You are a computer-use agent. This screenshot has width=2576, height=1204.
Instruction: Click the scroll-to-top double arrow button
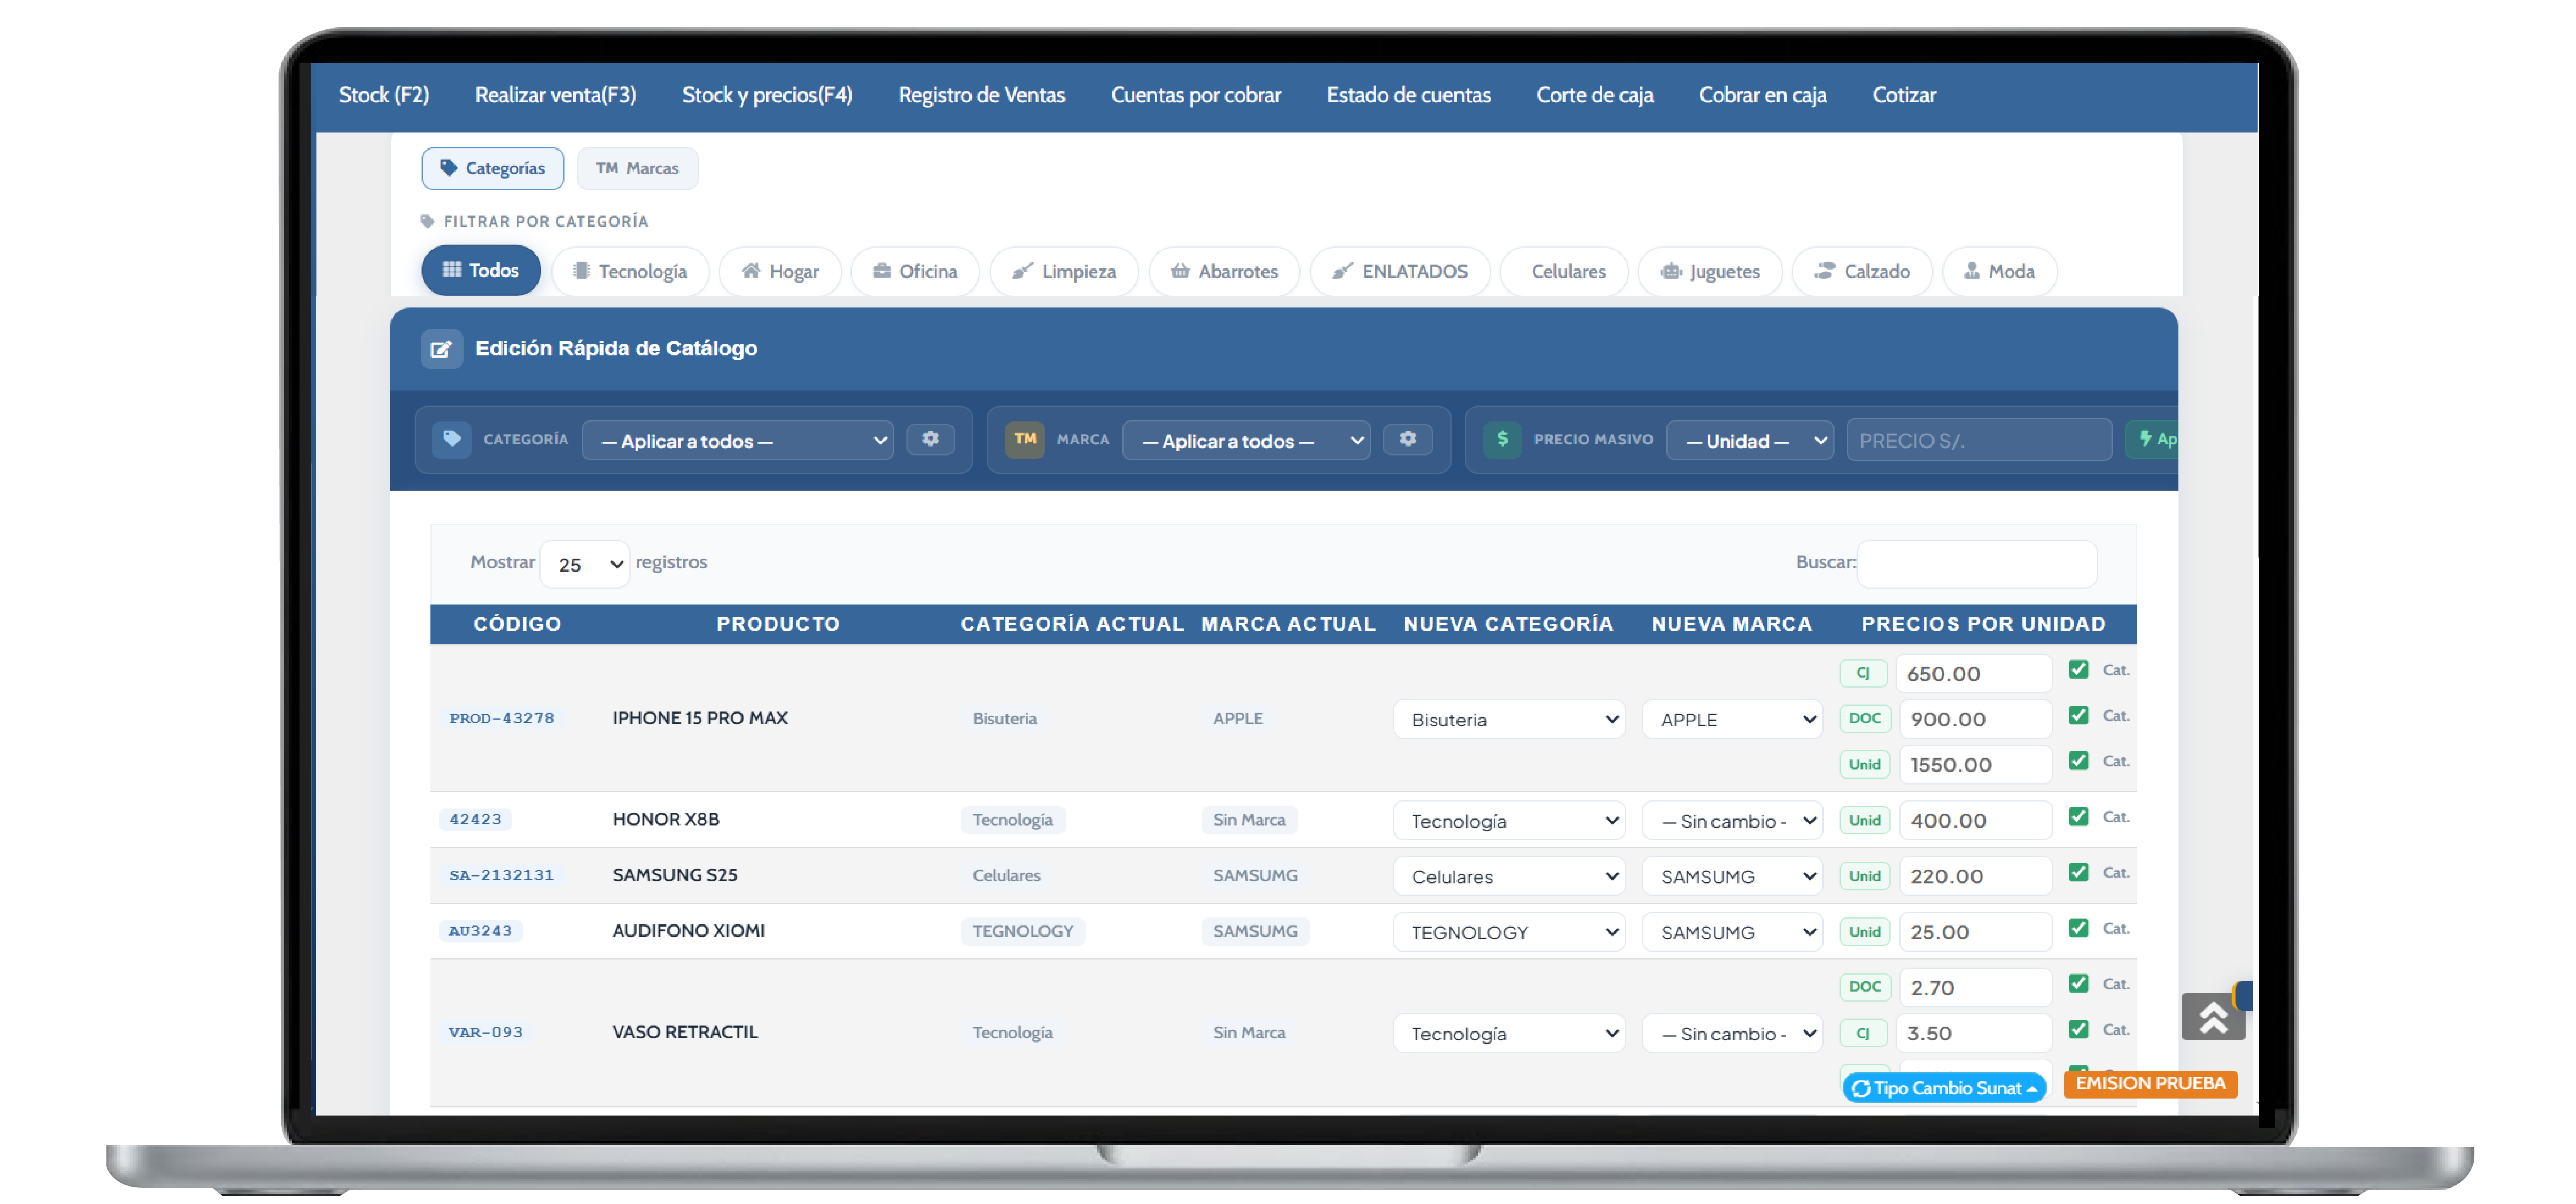(2213, 1017)
